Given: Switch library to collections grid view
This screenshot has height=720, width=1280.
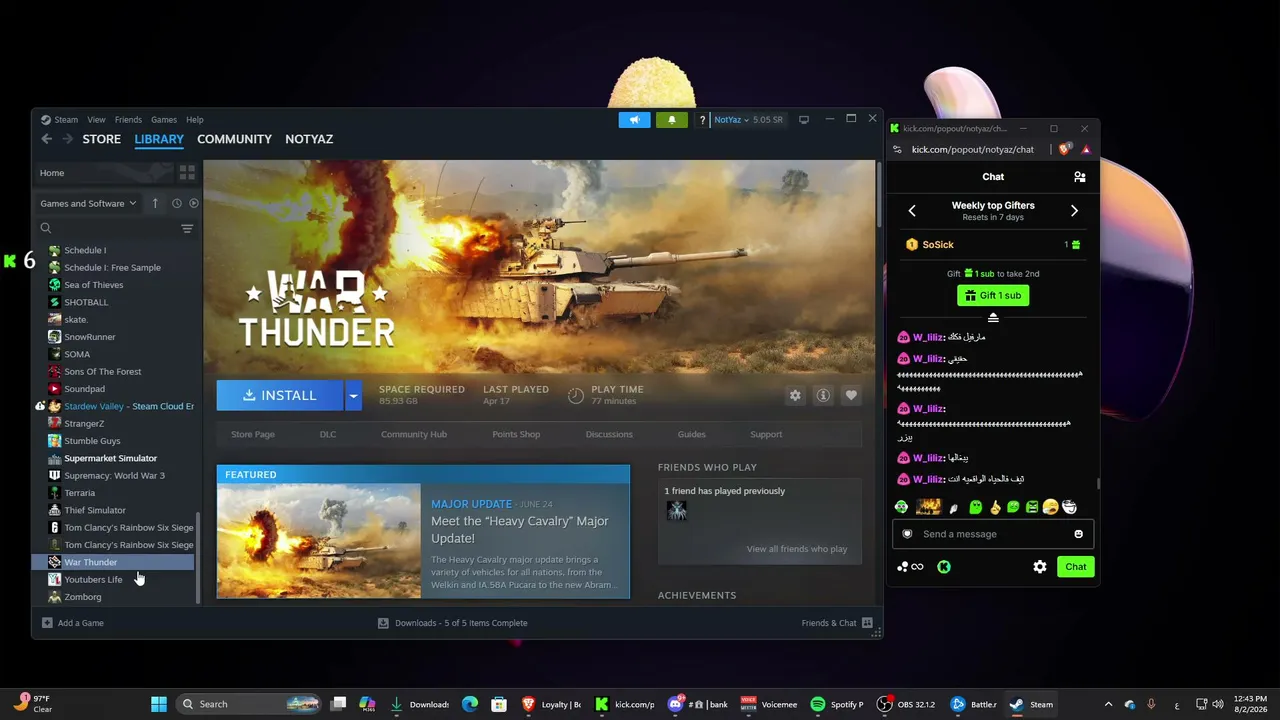Looking at the screenshot, I should (x=187, y=173).
